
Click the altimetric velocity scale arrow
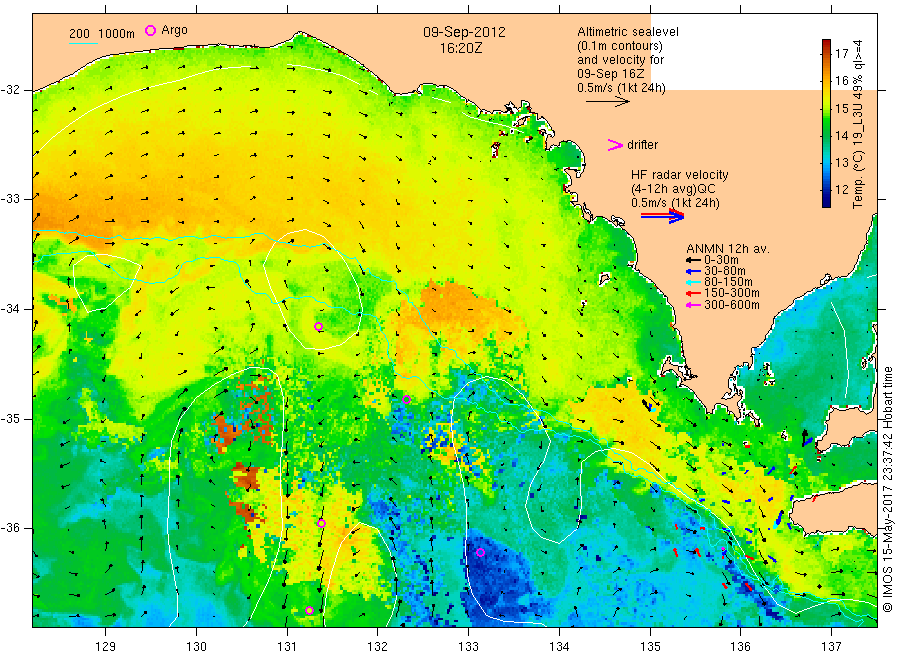click(608, 102)
